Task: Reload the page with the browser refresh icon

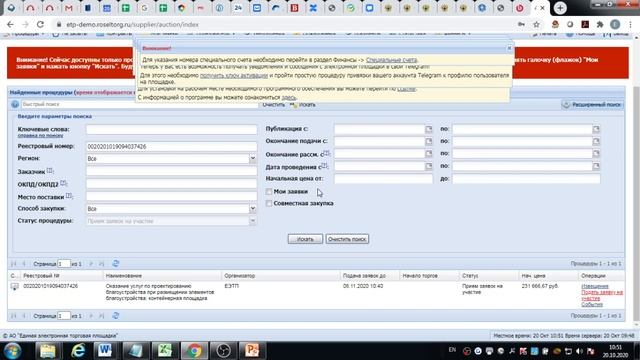Action: coord(40,24)
